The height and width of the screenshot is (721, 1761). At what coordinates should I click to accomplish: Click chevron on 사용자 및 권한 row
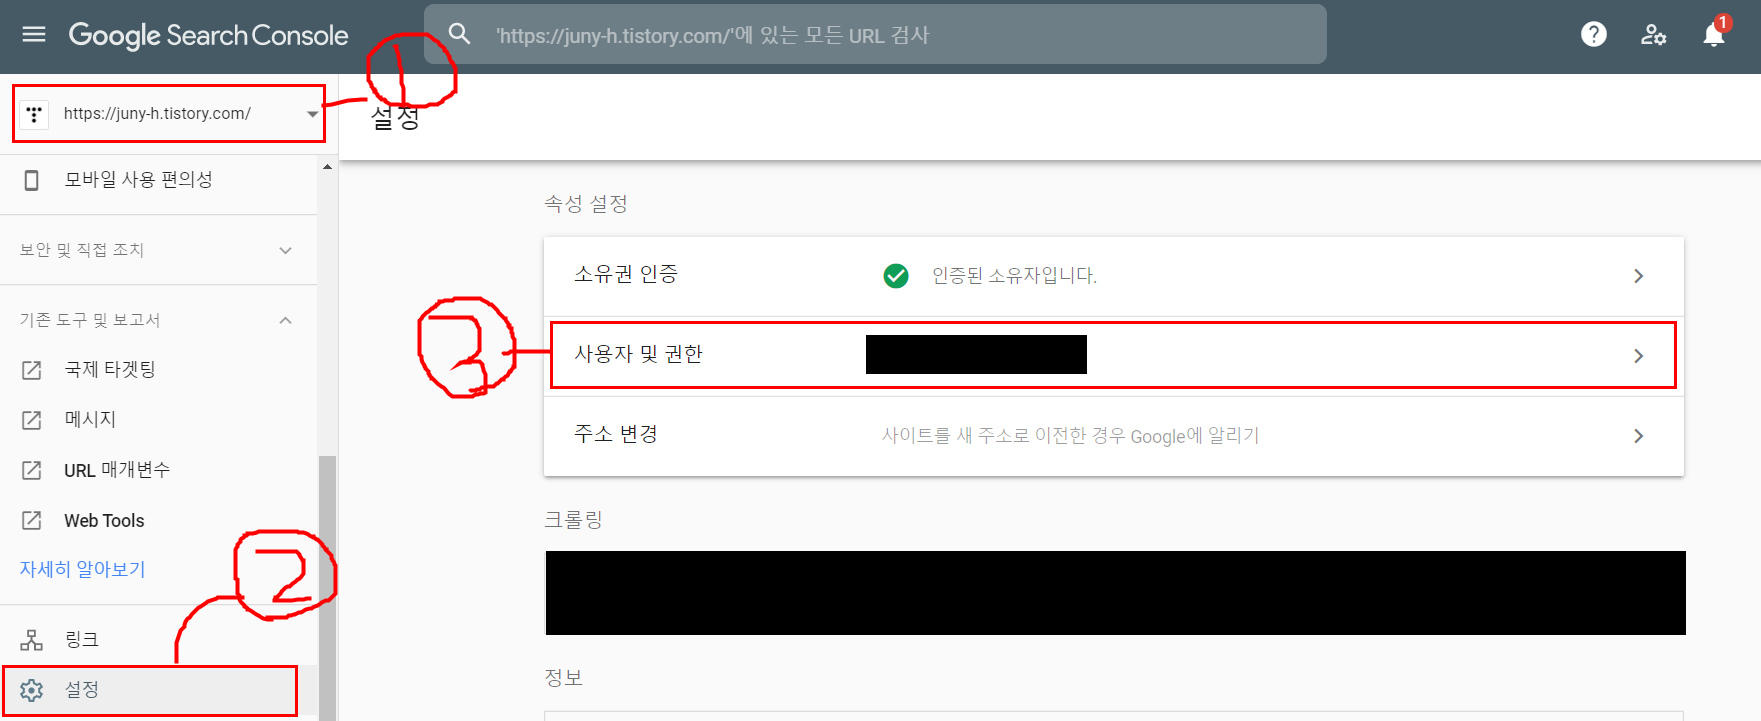[x=1638, y=356]
